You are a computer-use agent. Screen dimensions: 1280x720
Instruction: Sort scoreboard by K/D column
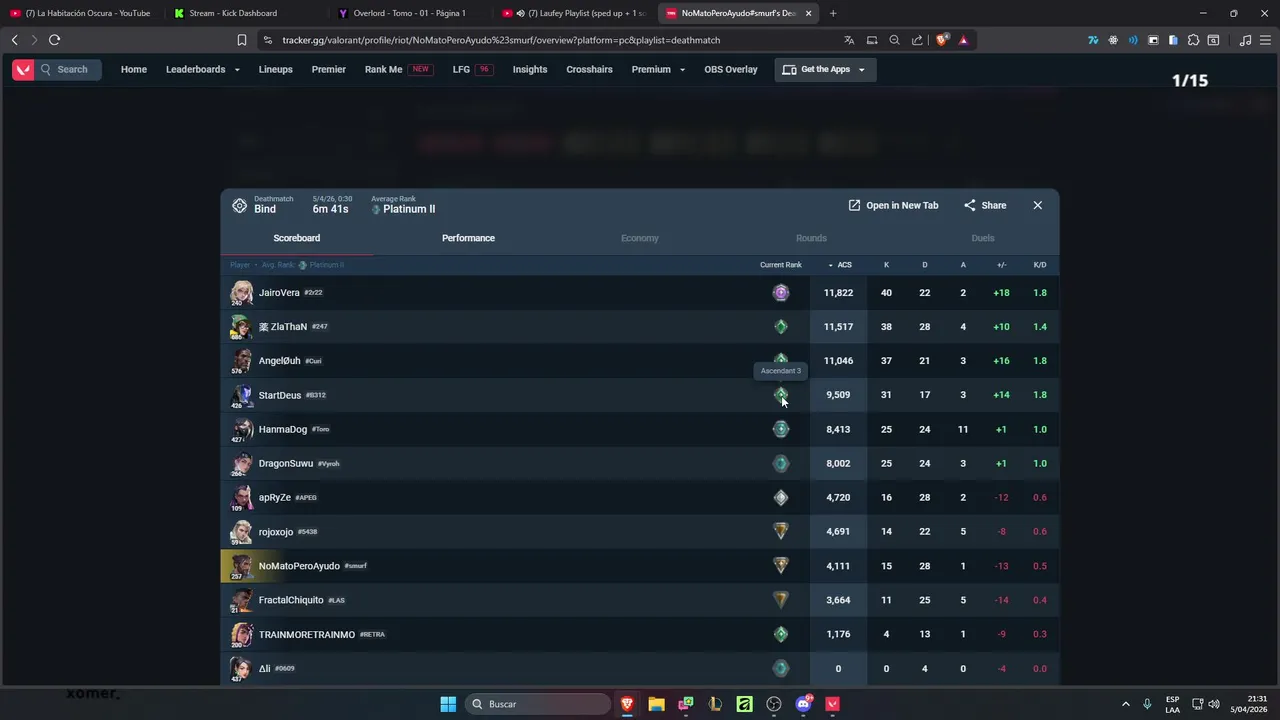1040,265
